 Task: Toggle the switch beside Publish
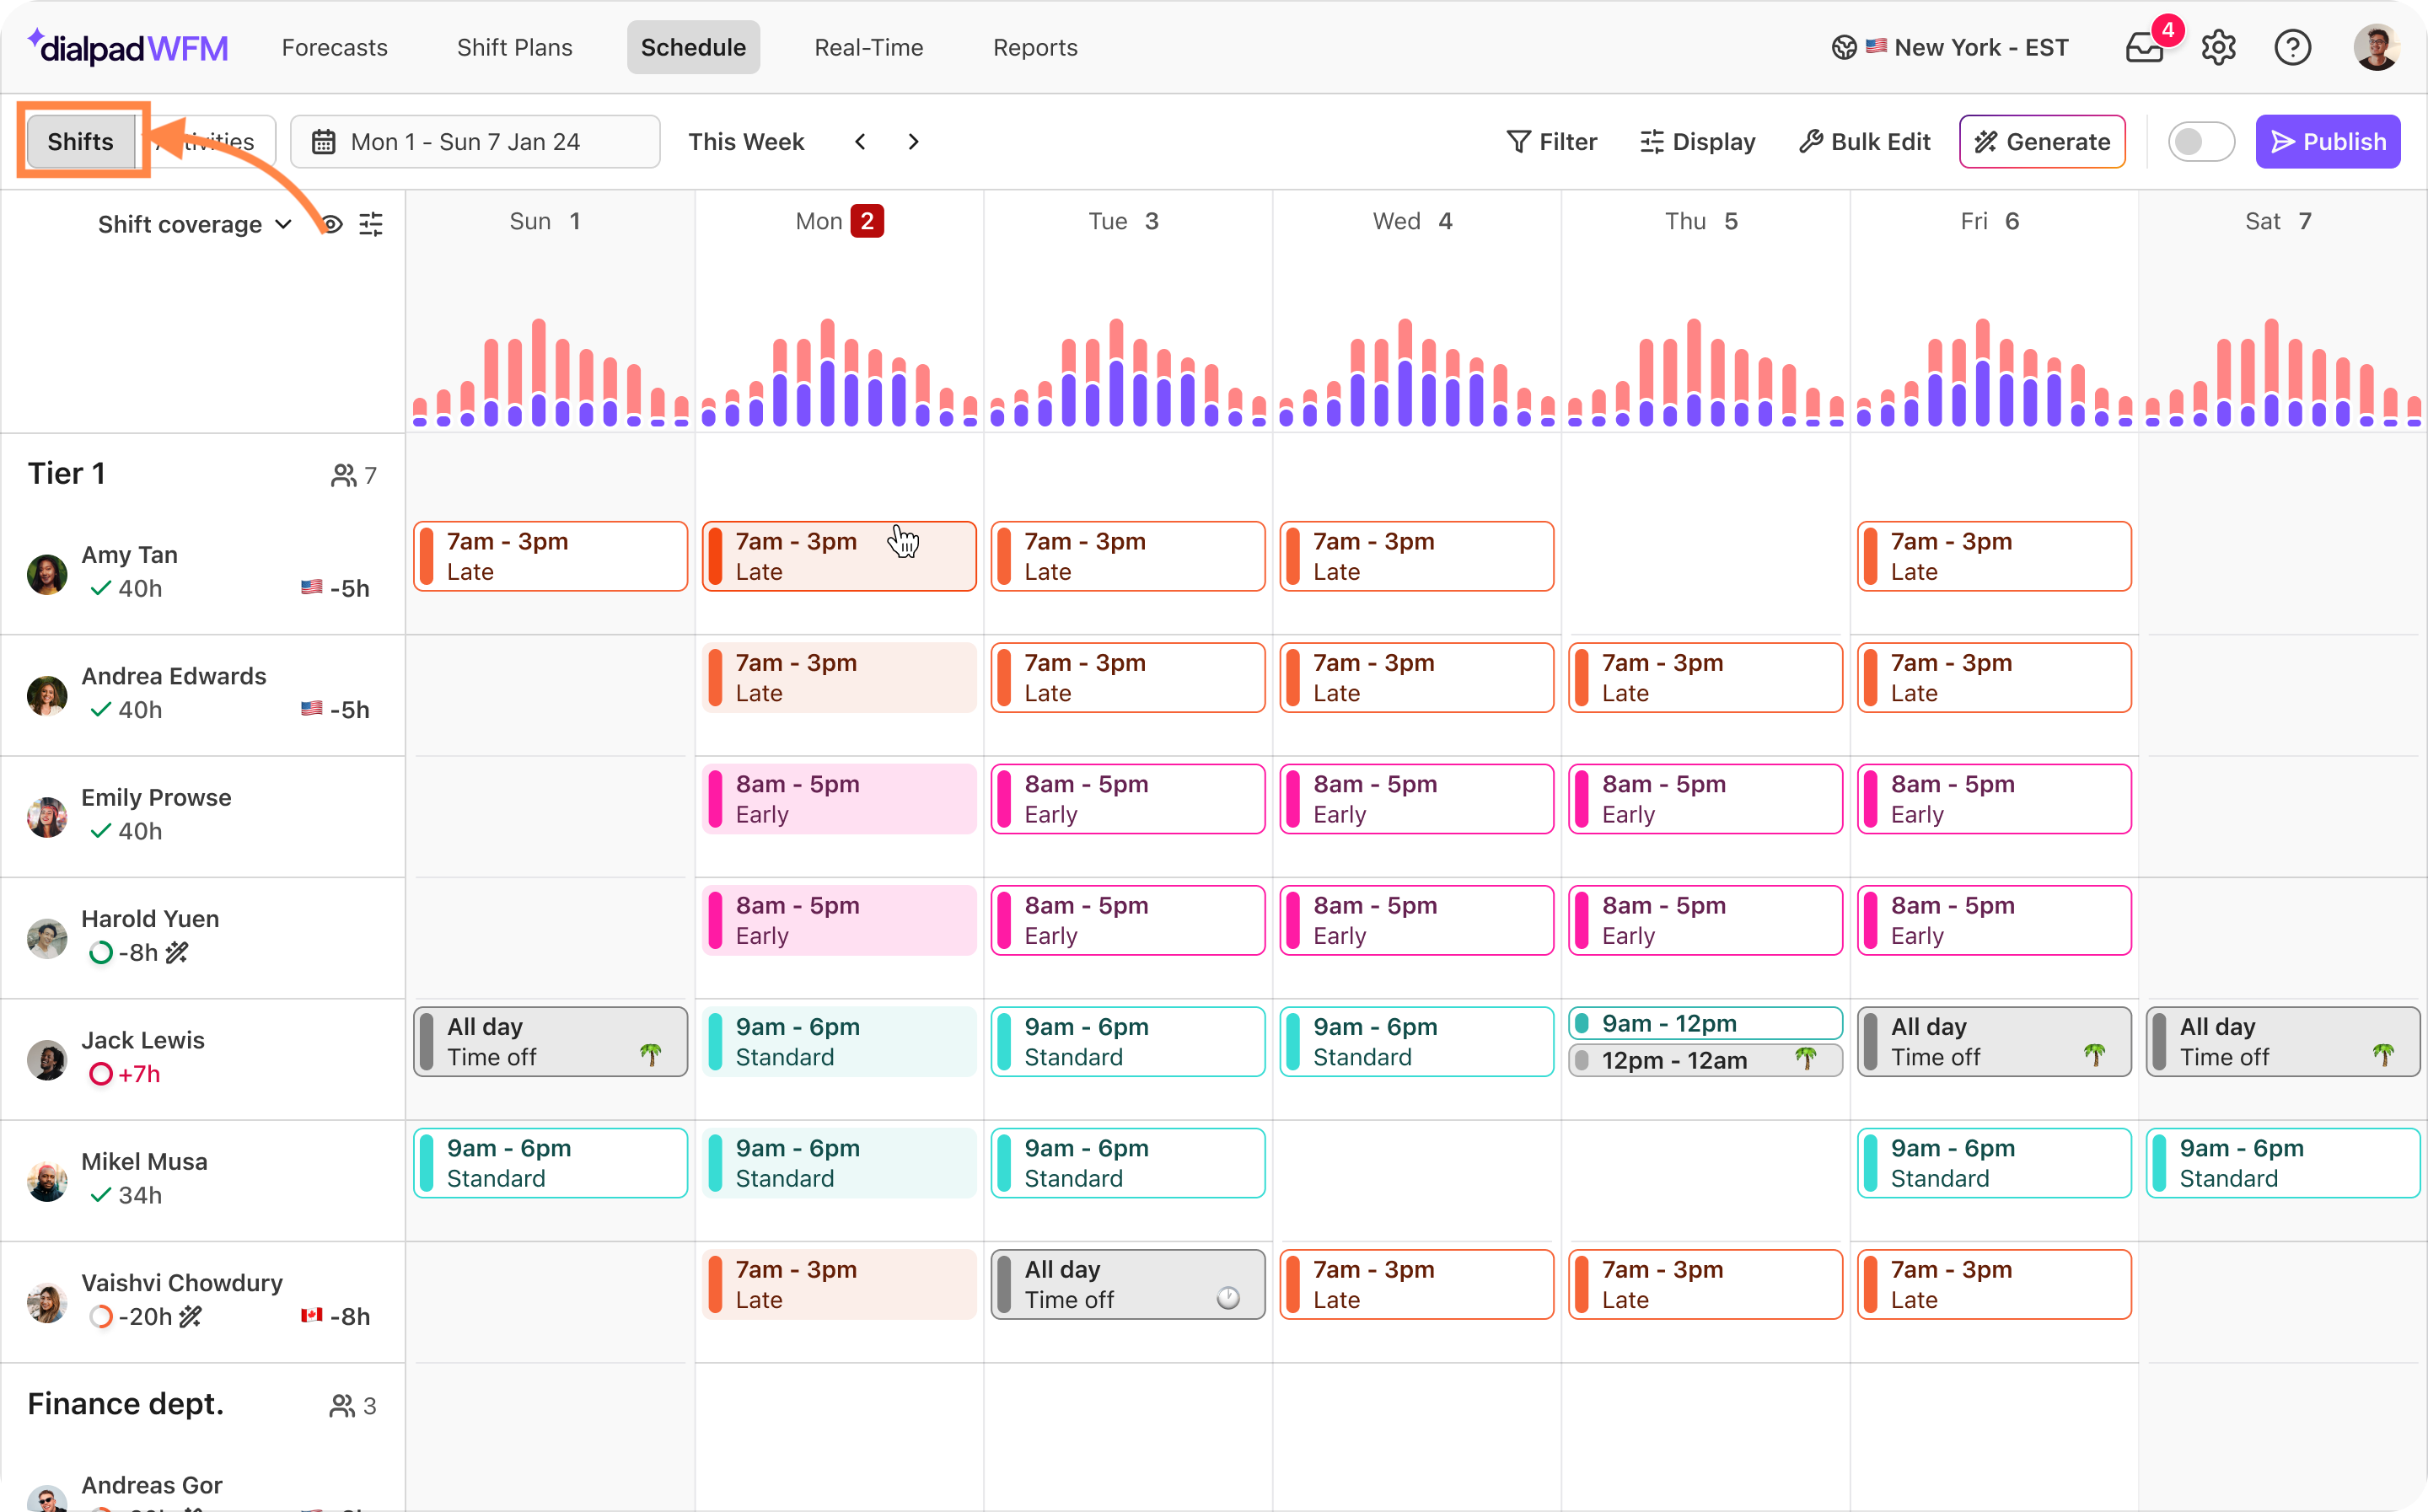(2201, 142)
